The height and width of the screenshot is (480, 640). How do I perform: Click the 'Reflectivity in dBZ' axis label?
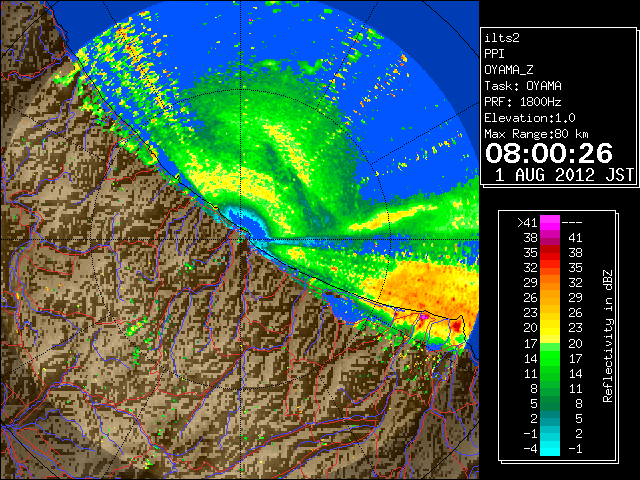click(608, 336)
